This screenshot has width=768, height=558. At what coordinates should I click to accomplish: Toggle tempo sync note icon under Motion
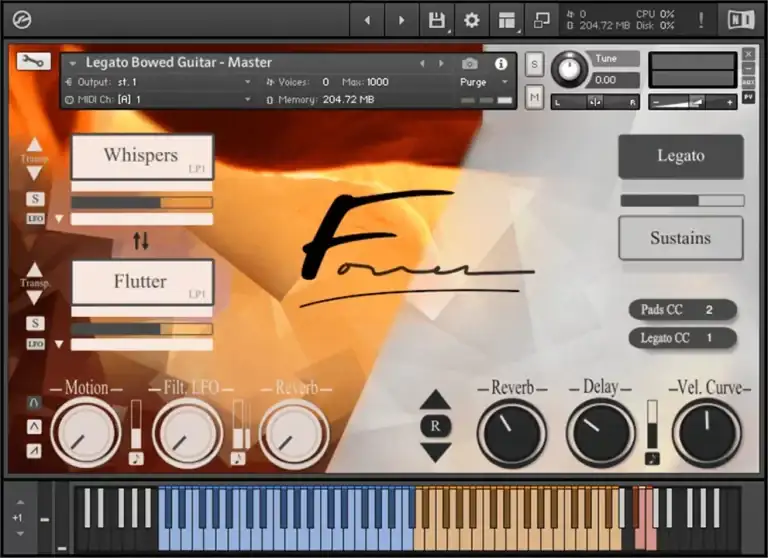[x=136, y=459]
